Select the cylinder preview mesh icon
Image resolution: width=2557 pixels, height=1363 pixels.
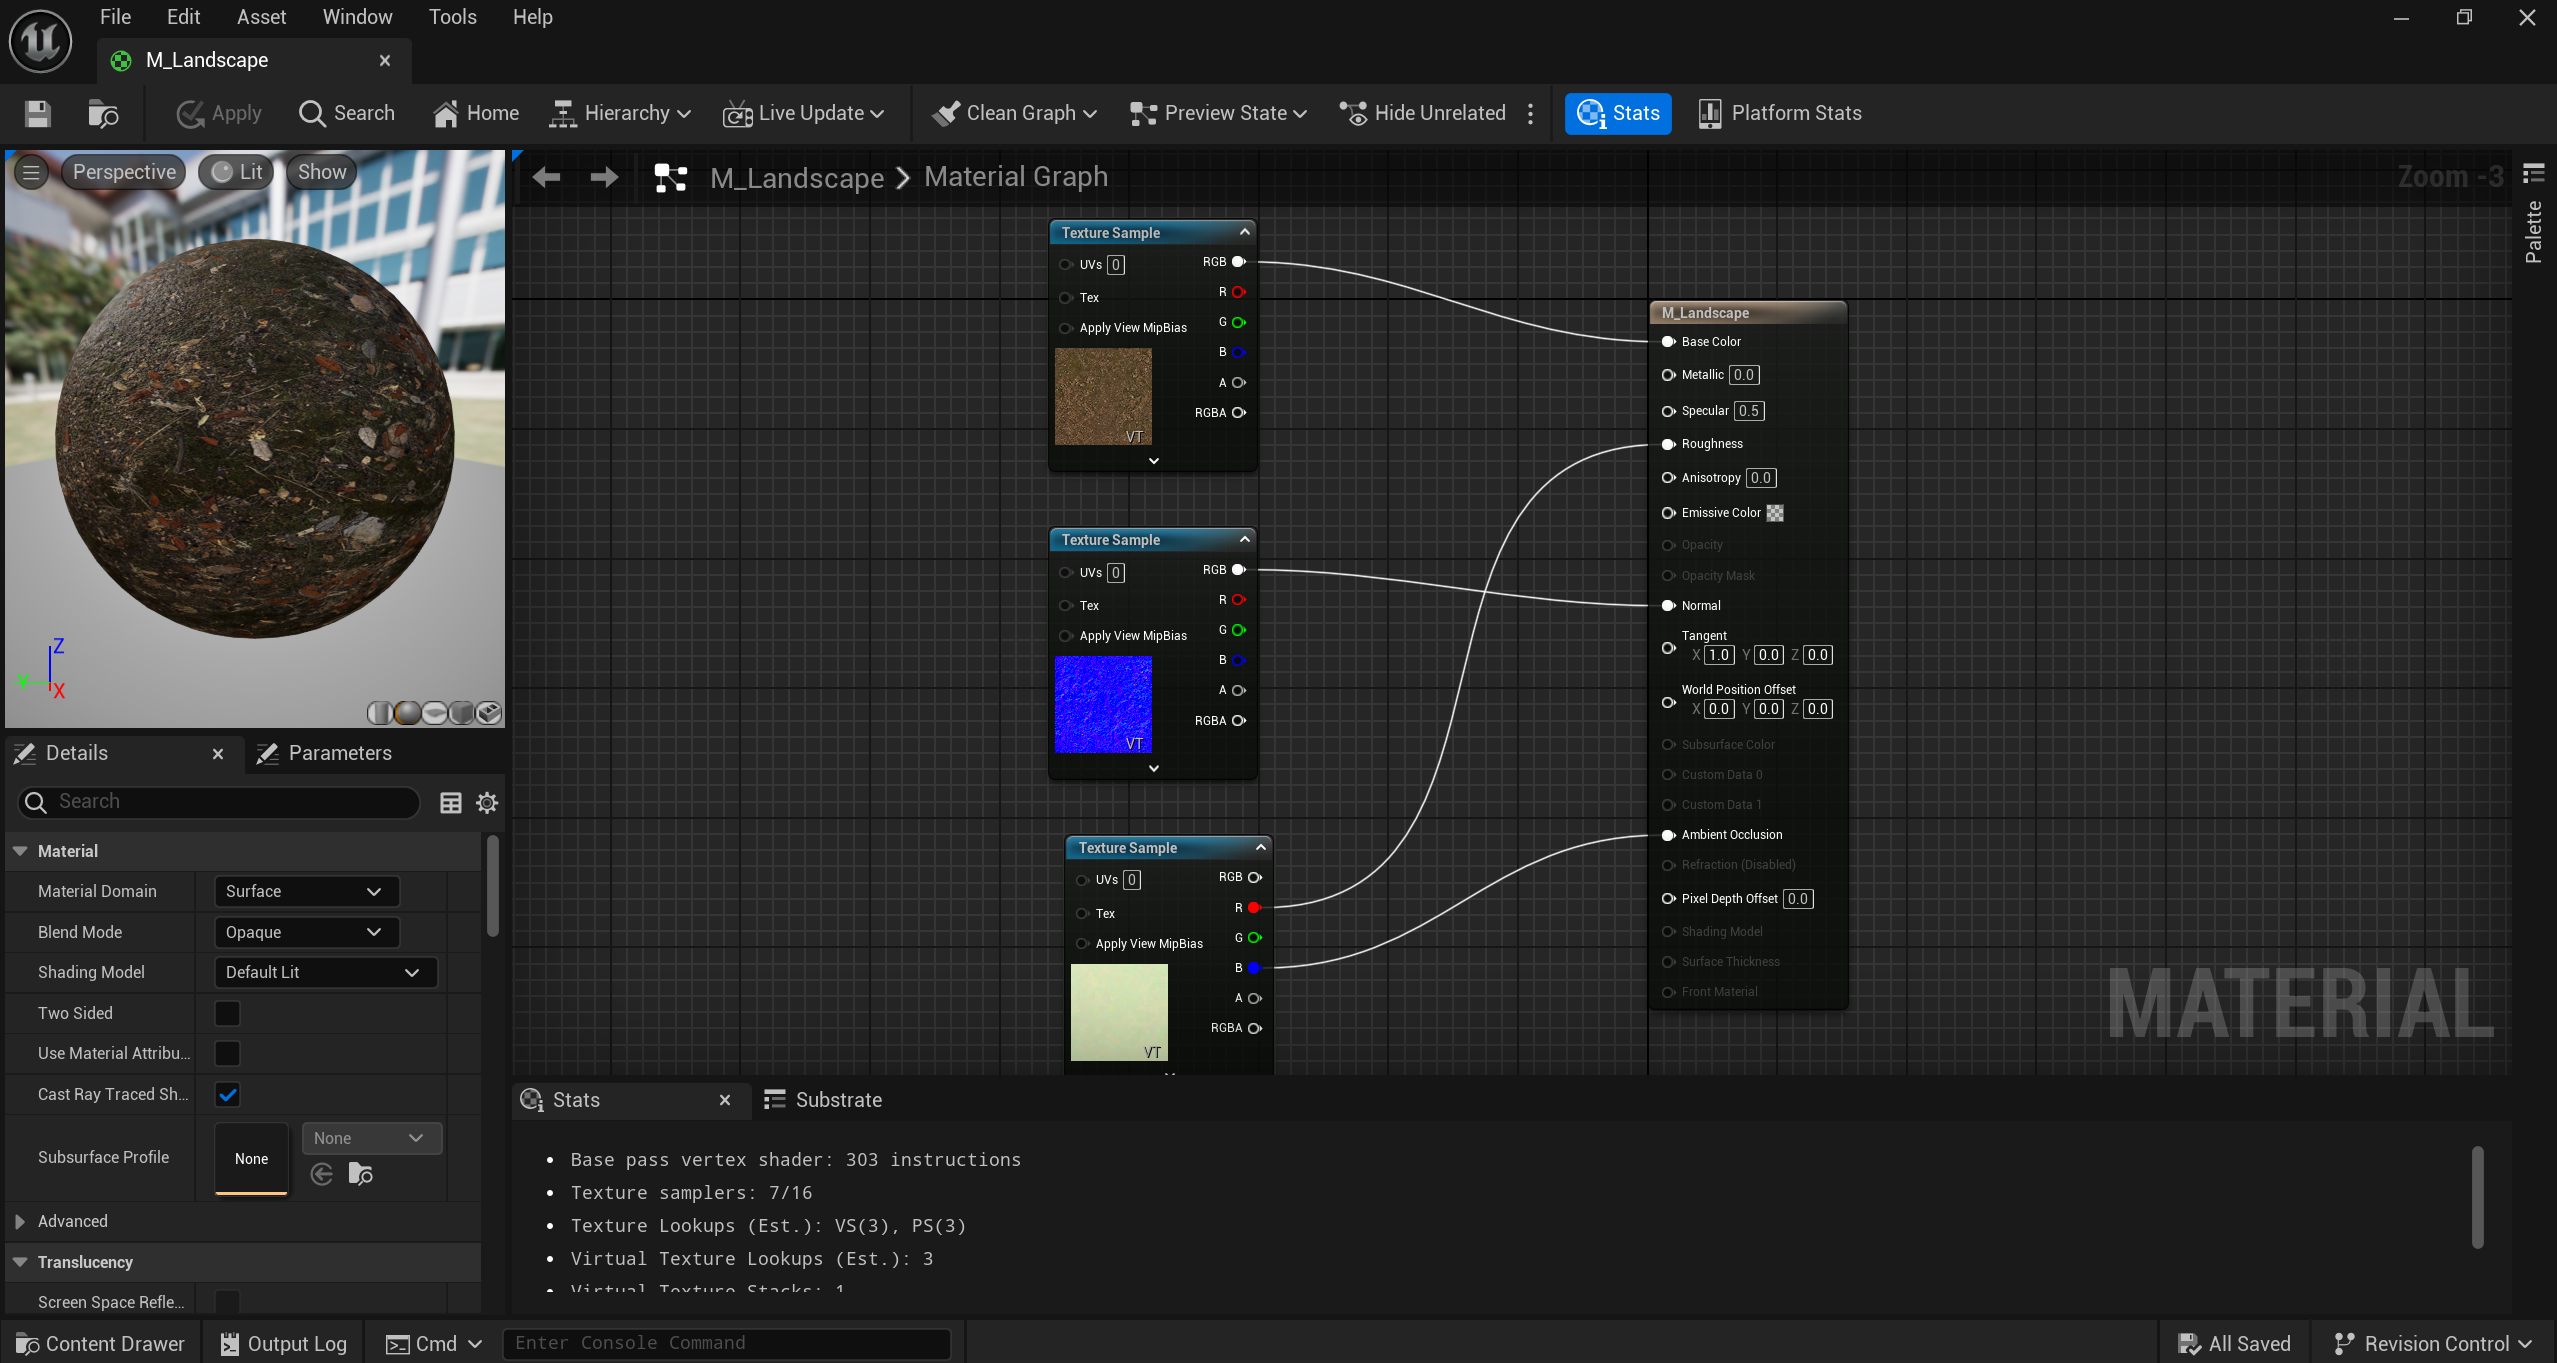click(x=379, y=712)
